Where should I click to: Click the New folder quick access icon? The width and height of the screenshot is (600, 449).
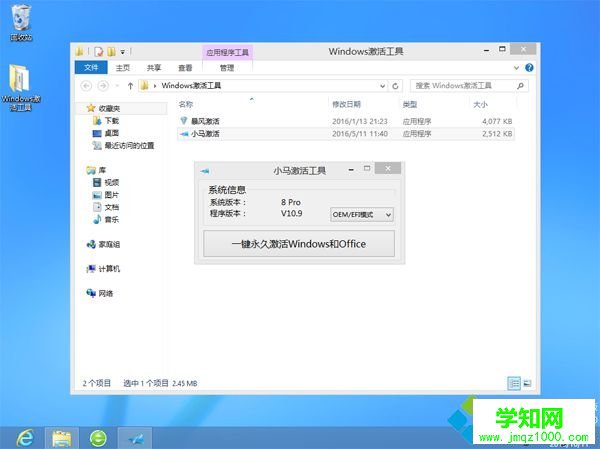[111, 52]
